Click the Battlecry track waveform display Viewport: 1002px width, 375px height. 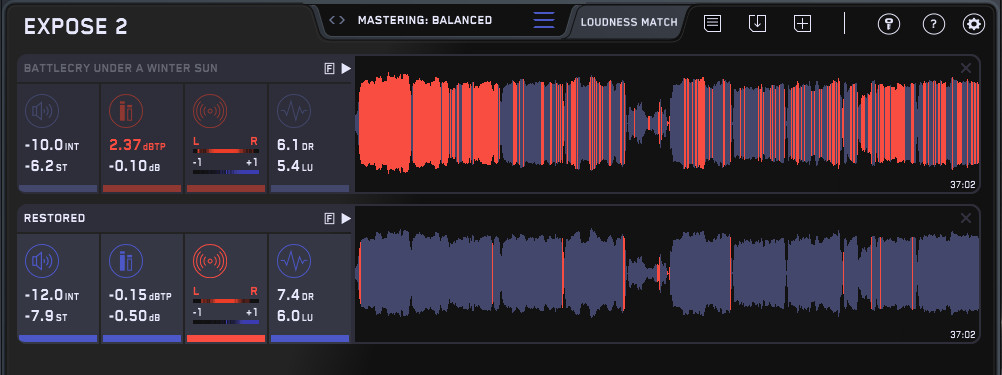pos(667,124)
